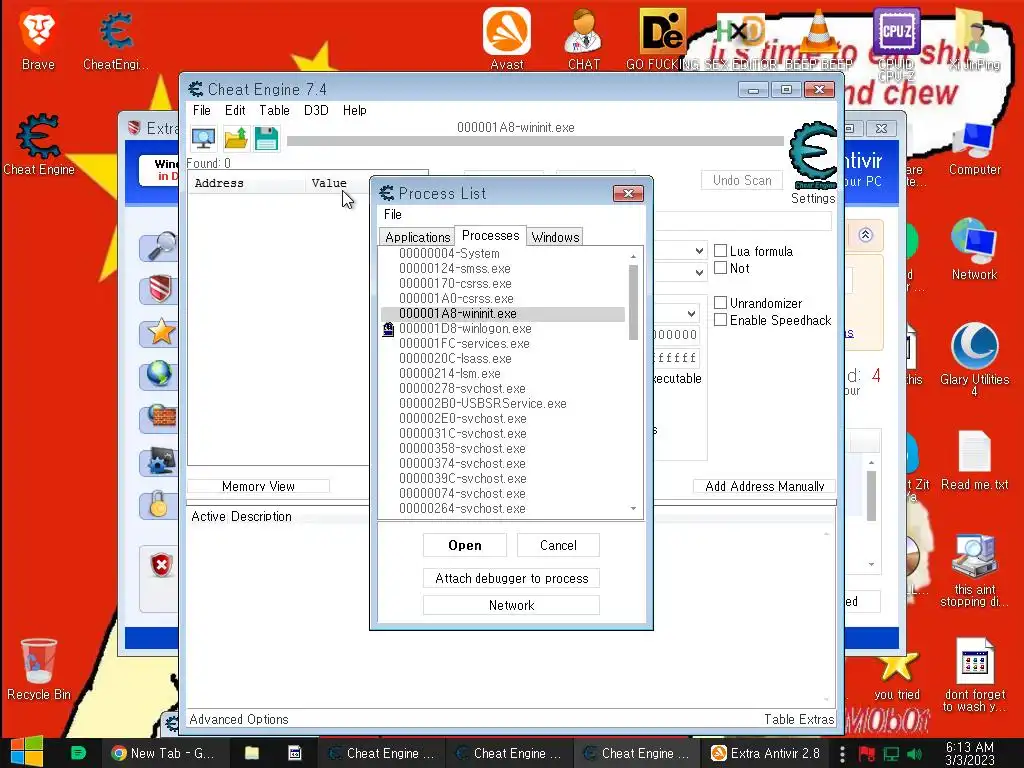Click the open folder toolbar icon

(x=236, y=138)
